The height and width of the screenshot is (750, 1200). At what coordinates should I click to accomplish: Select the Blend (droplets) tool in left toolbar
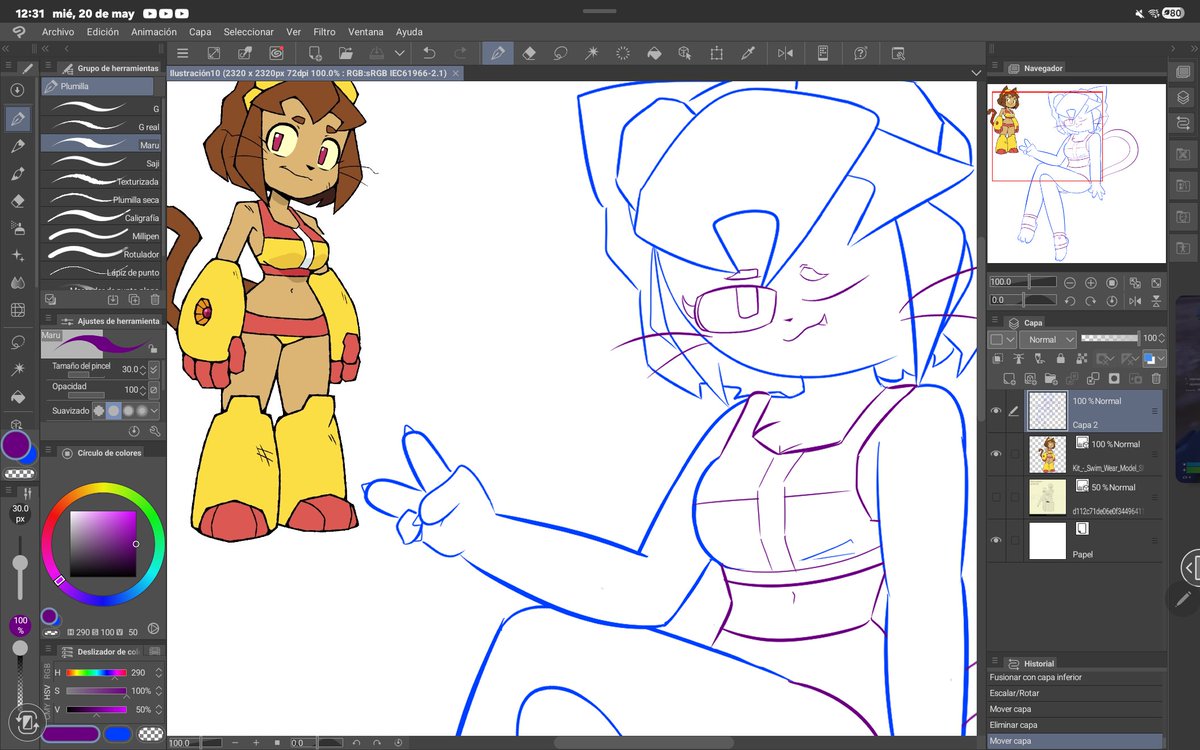(x=17, y=283)
